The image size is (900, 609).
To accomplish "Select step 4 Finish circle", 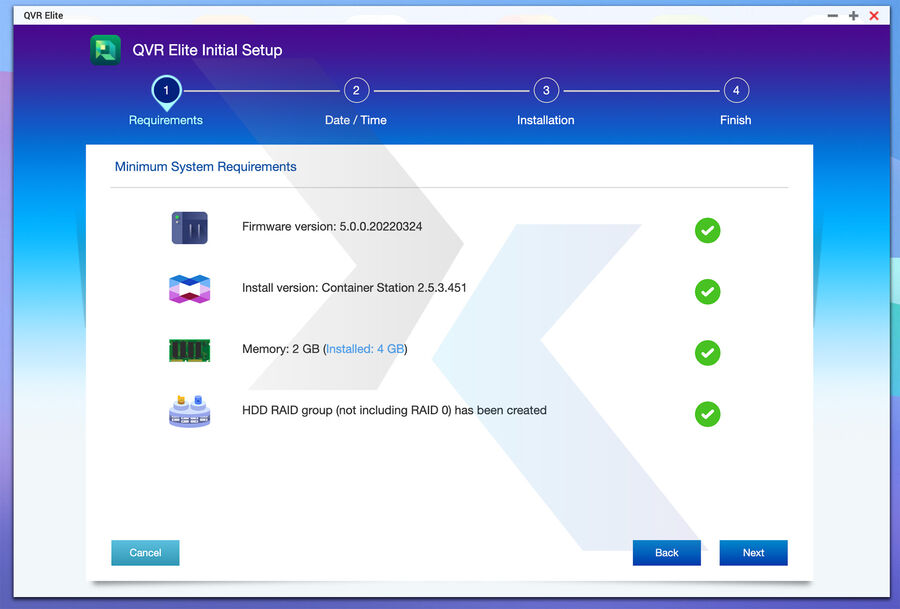I will pos(736,91).
